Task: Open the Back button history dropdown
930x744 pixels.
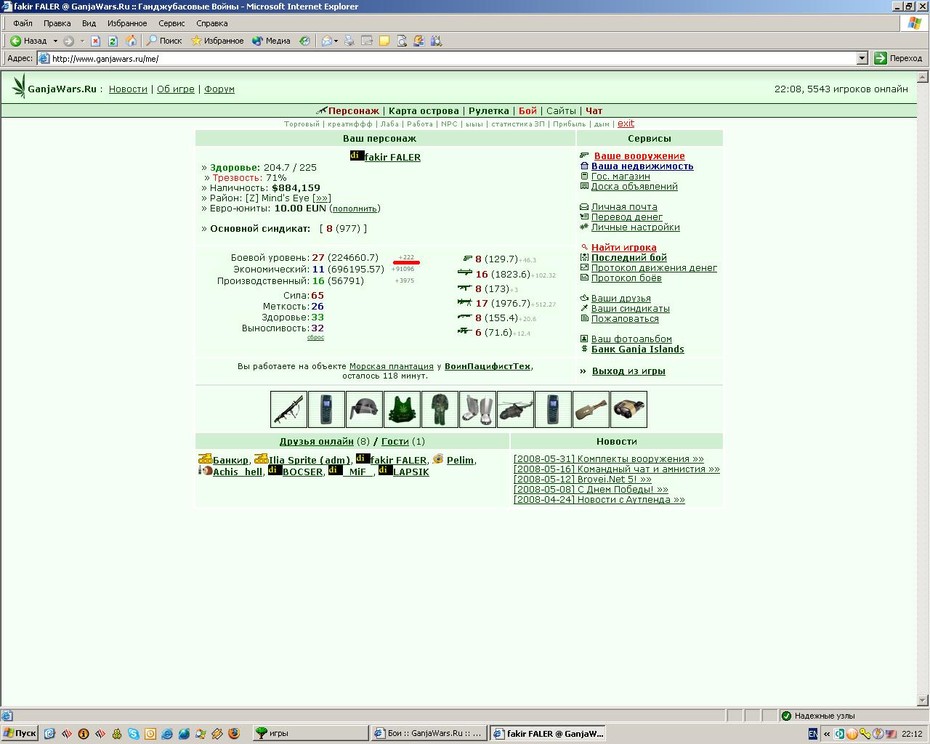Action: point(55,41)
